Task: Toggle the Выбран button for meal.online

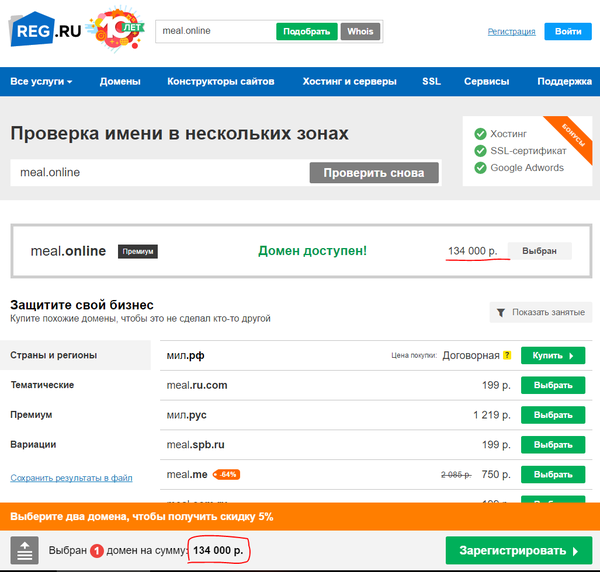Action: tap(539, 251)
